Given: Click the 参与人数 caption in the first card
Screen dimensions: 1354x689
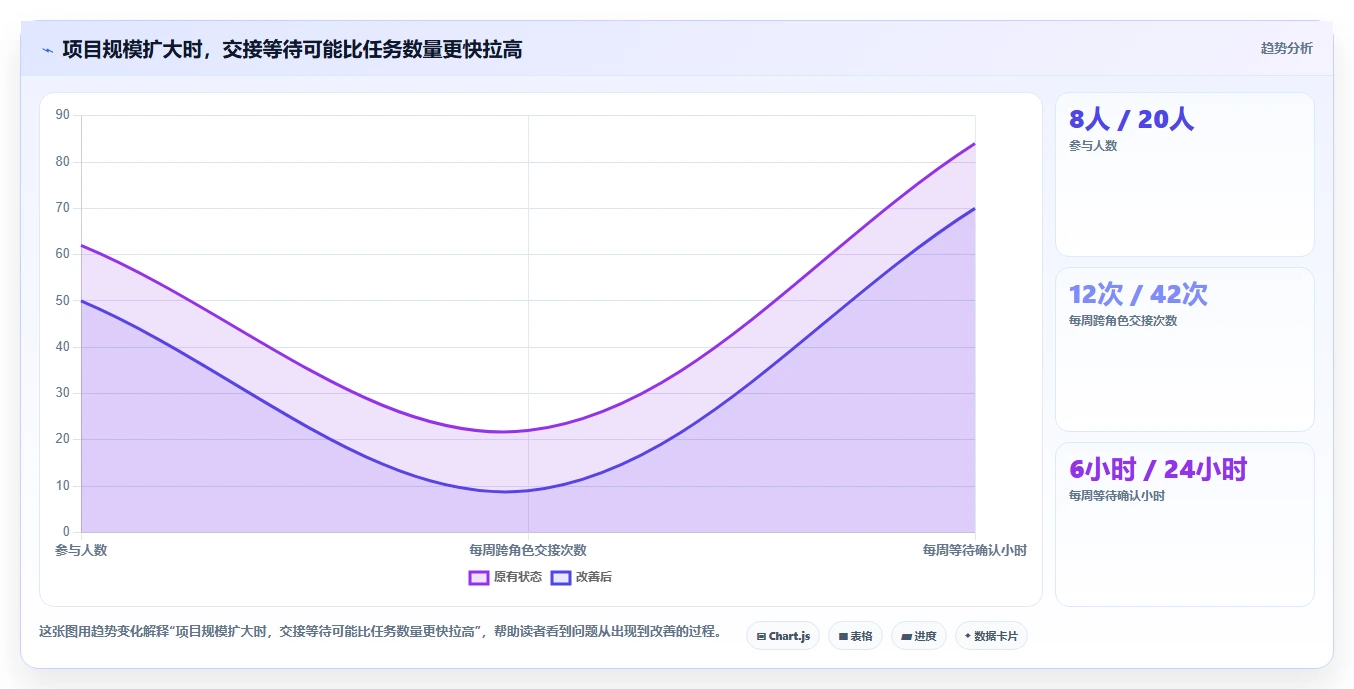Looking at the screenshot, I should coord(1093,146).
